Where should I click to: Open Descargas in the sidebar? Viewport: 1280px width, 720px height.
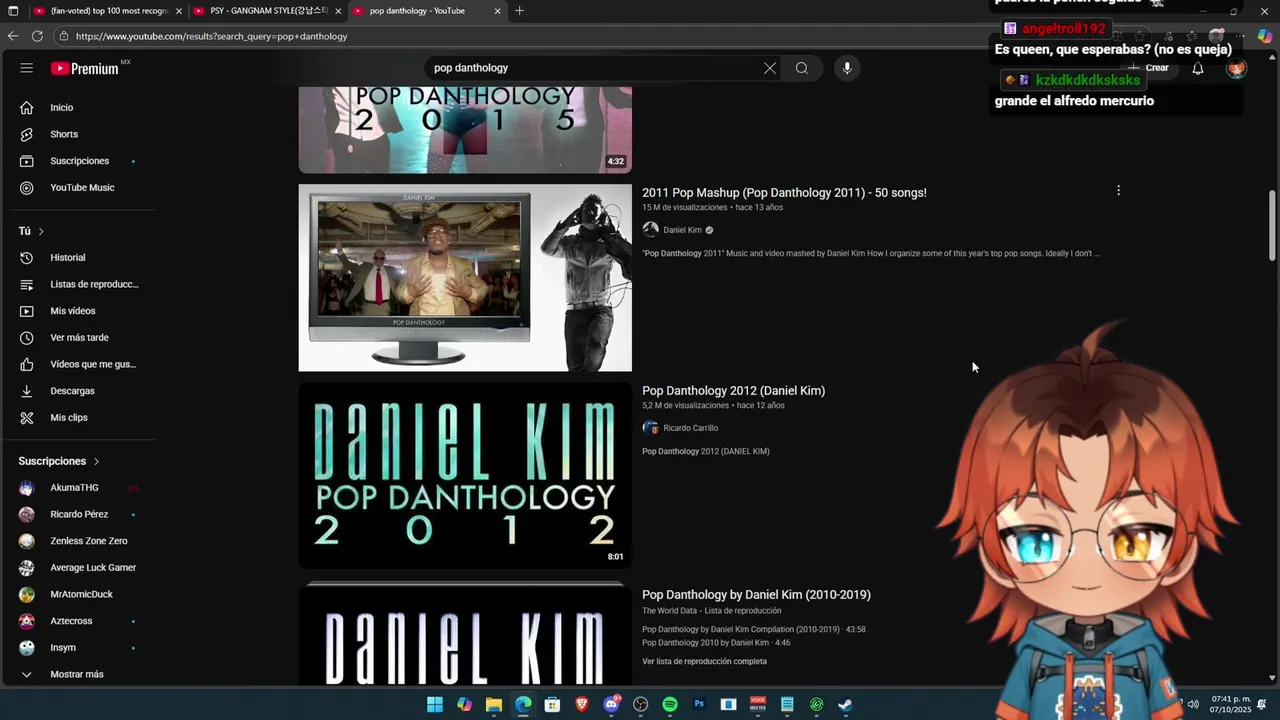tap(72, 391)
